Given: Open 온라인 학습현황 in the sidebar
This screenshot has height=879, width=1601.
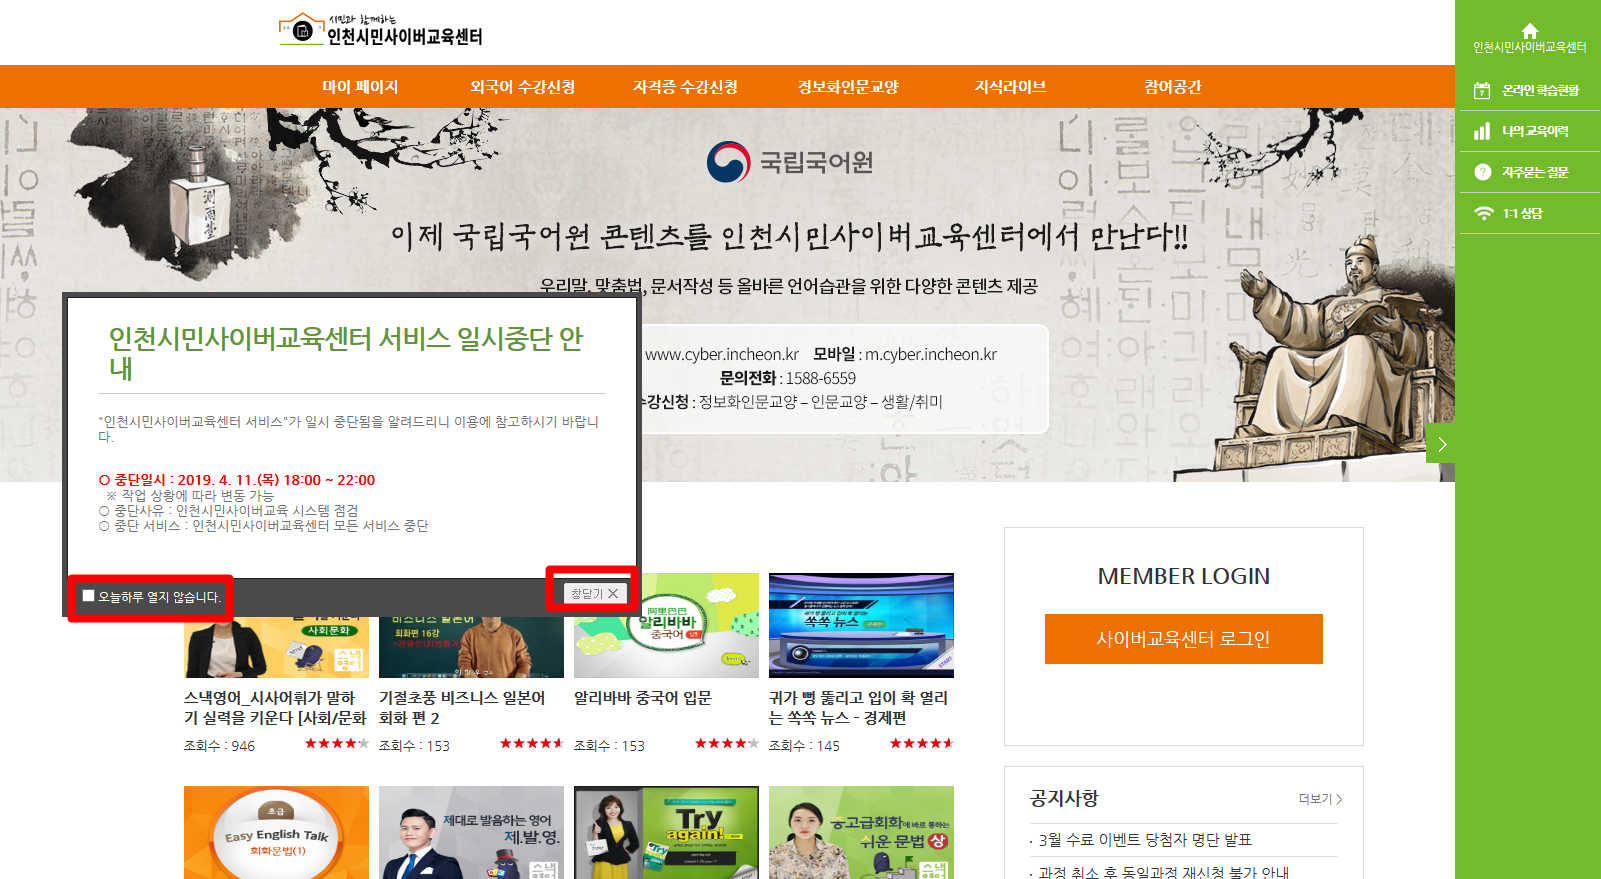Looking at the screenshot, I should [x=1529, y=90].
